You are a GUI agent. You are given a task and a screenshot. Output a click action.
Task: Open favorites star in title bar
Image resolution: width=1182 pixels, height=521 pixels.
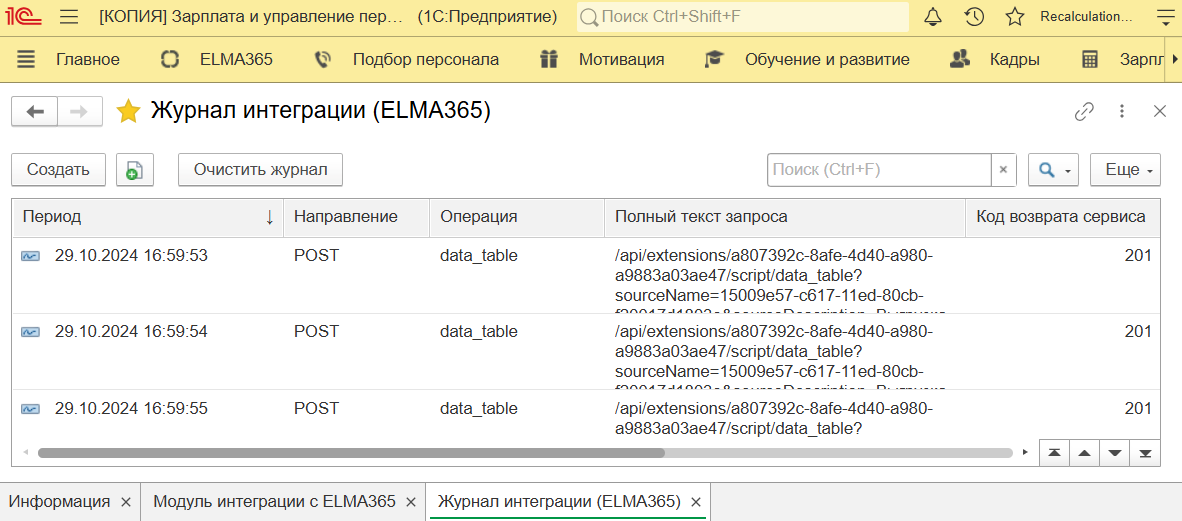1015,17
